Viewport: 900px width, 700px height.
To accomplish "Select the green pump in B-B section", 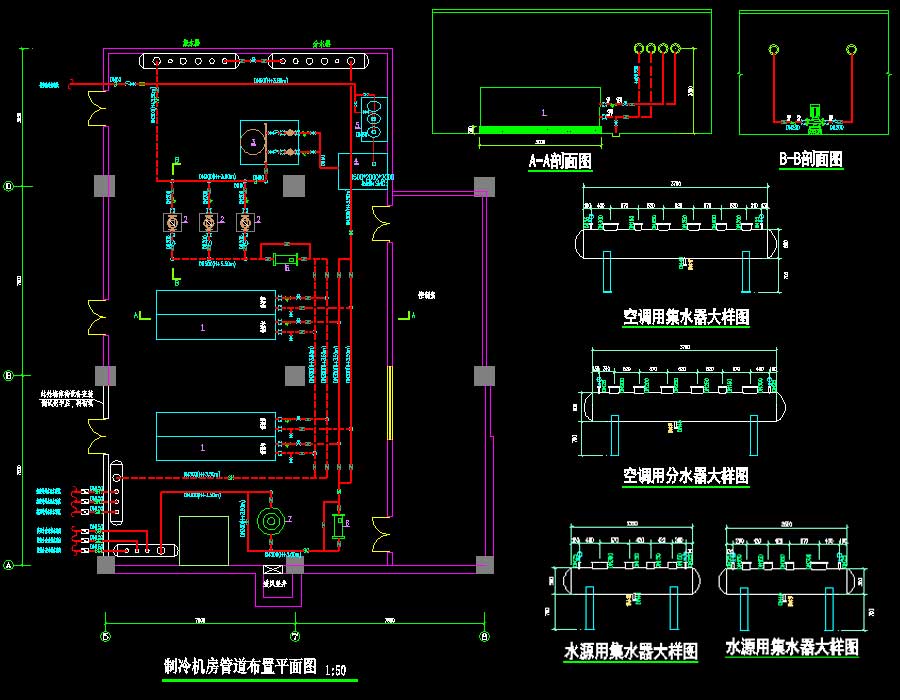I will 814,119.
